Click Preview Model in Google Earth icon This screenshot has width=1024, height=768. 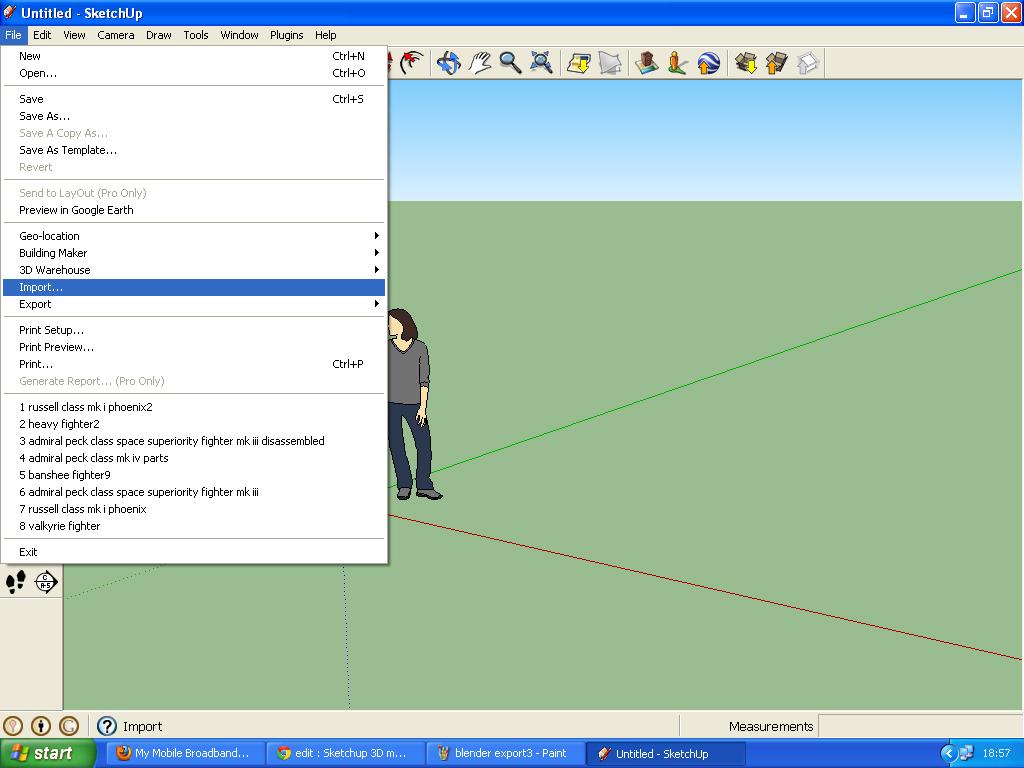[709, 63]
